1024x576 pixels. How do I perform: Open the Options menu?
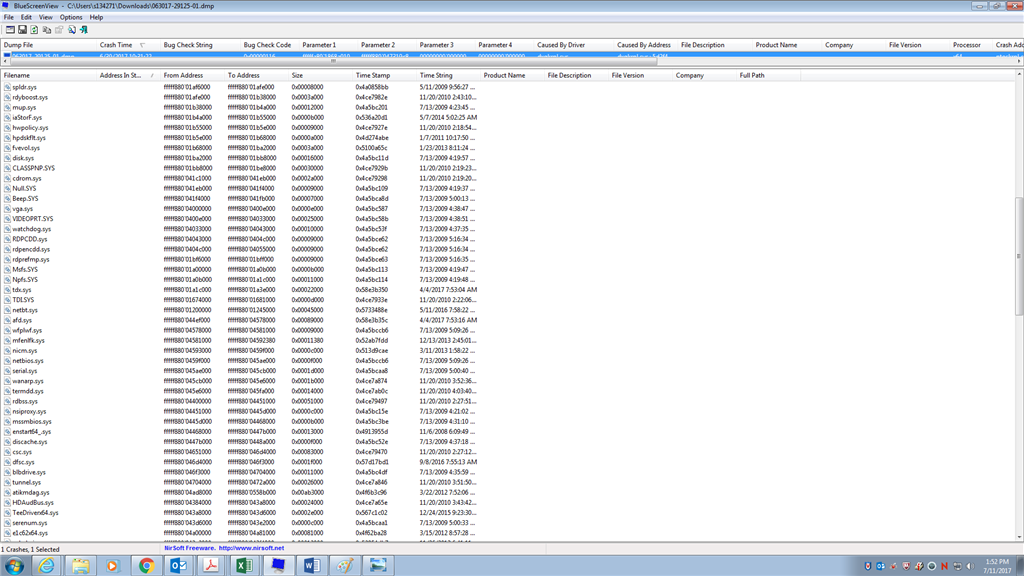(x=71, y=17)
